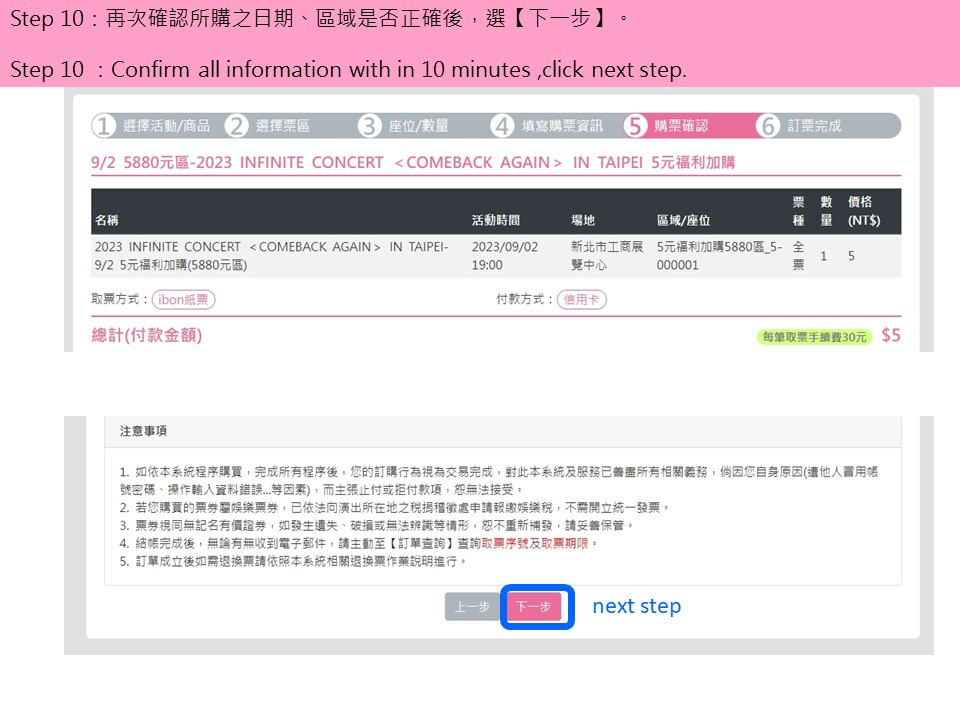Viewport: 960px width, 720px height.
Task: Select step 4 填寫購票資訊
Action: point(547,126)
